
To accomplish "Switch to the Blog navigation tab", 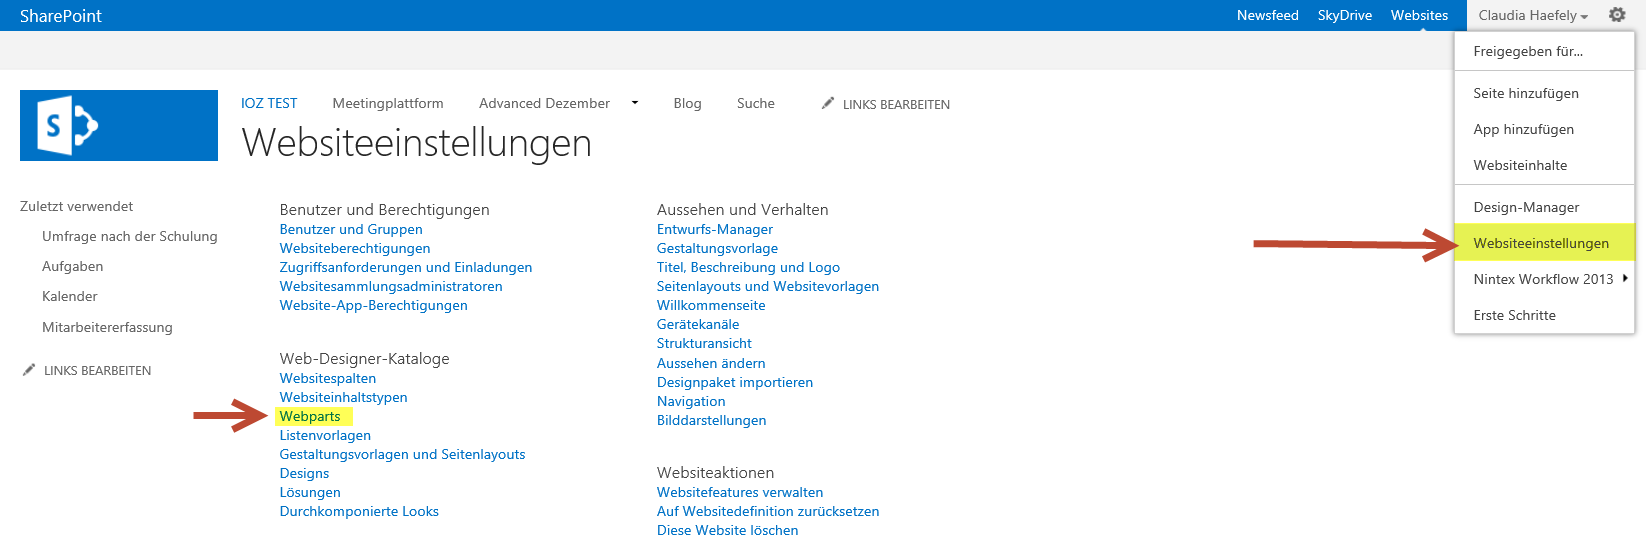I will (x=687, y=103).
